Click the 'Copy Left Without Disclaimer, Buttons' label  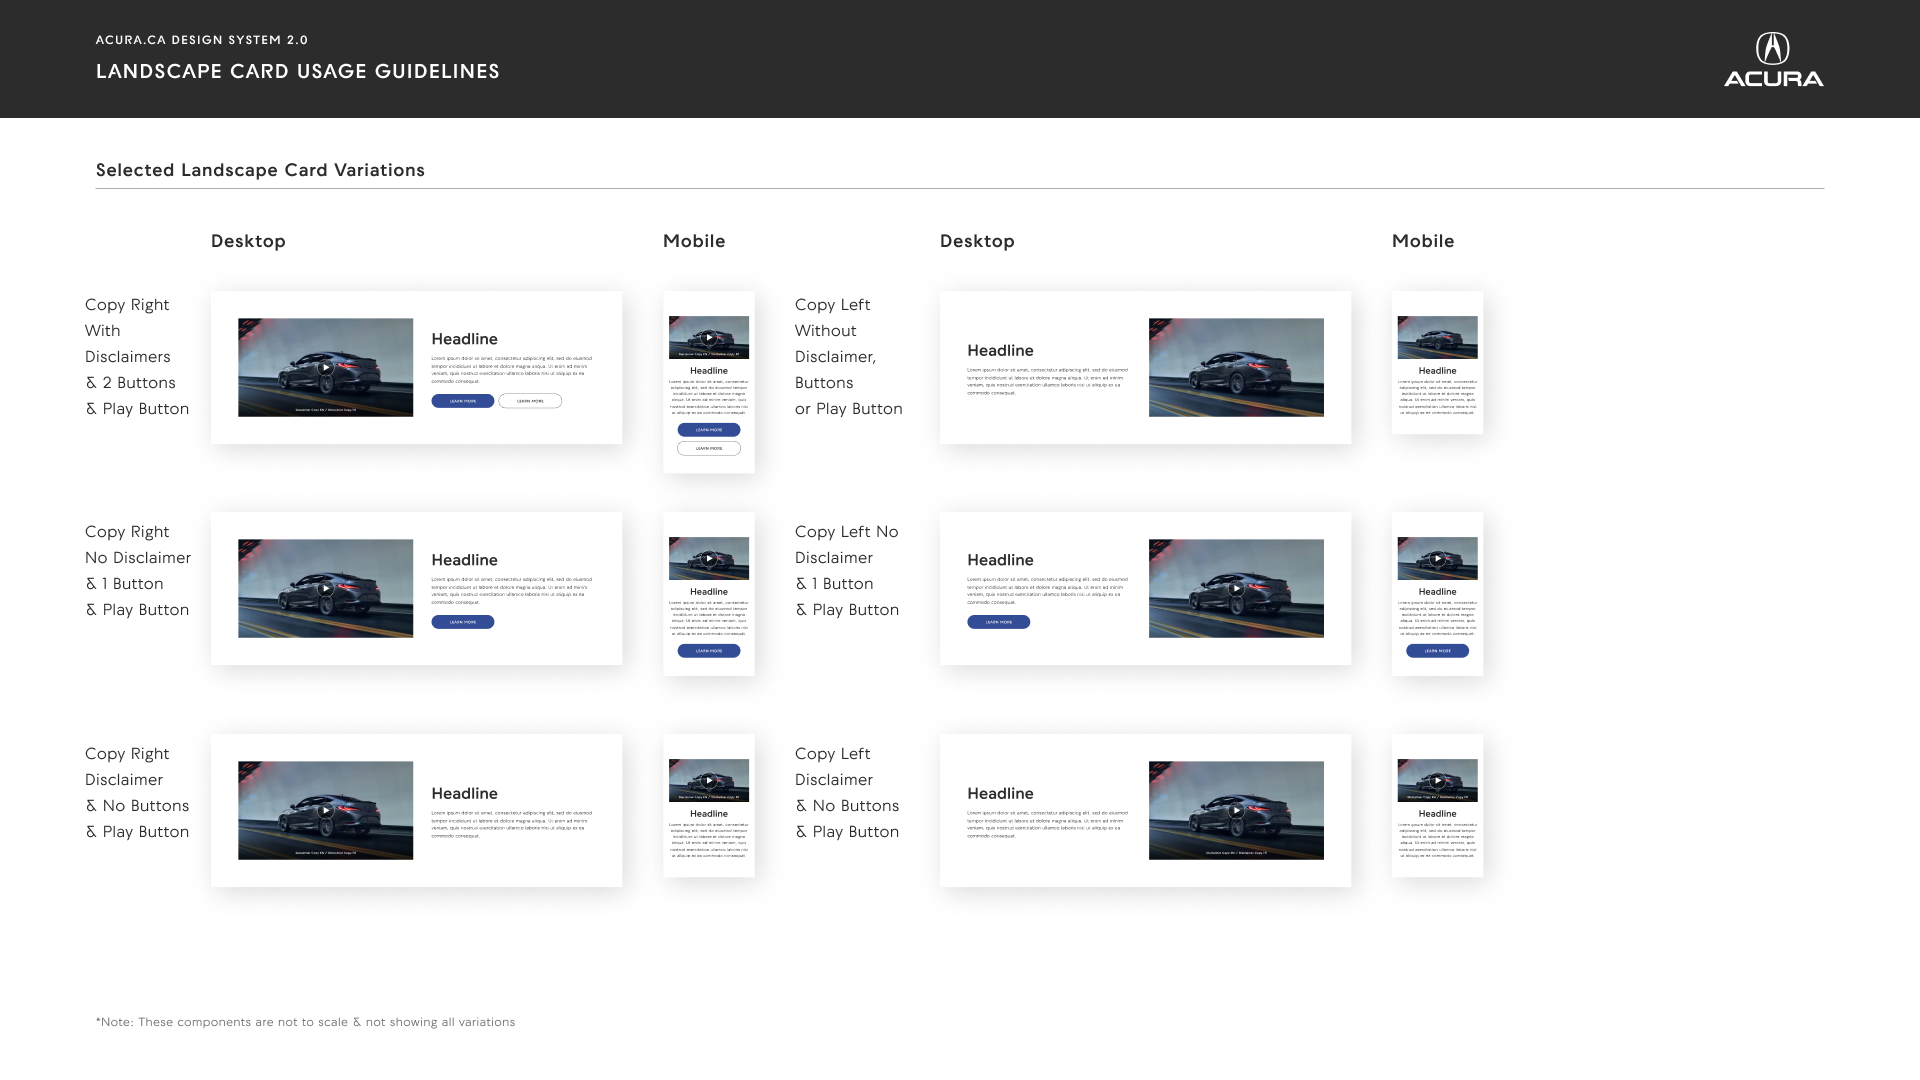[x=849, y=357]
